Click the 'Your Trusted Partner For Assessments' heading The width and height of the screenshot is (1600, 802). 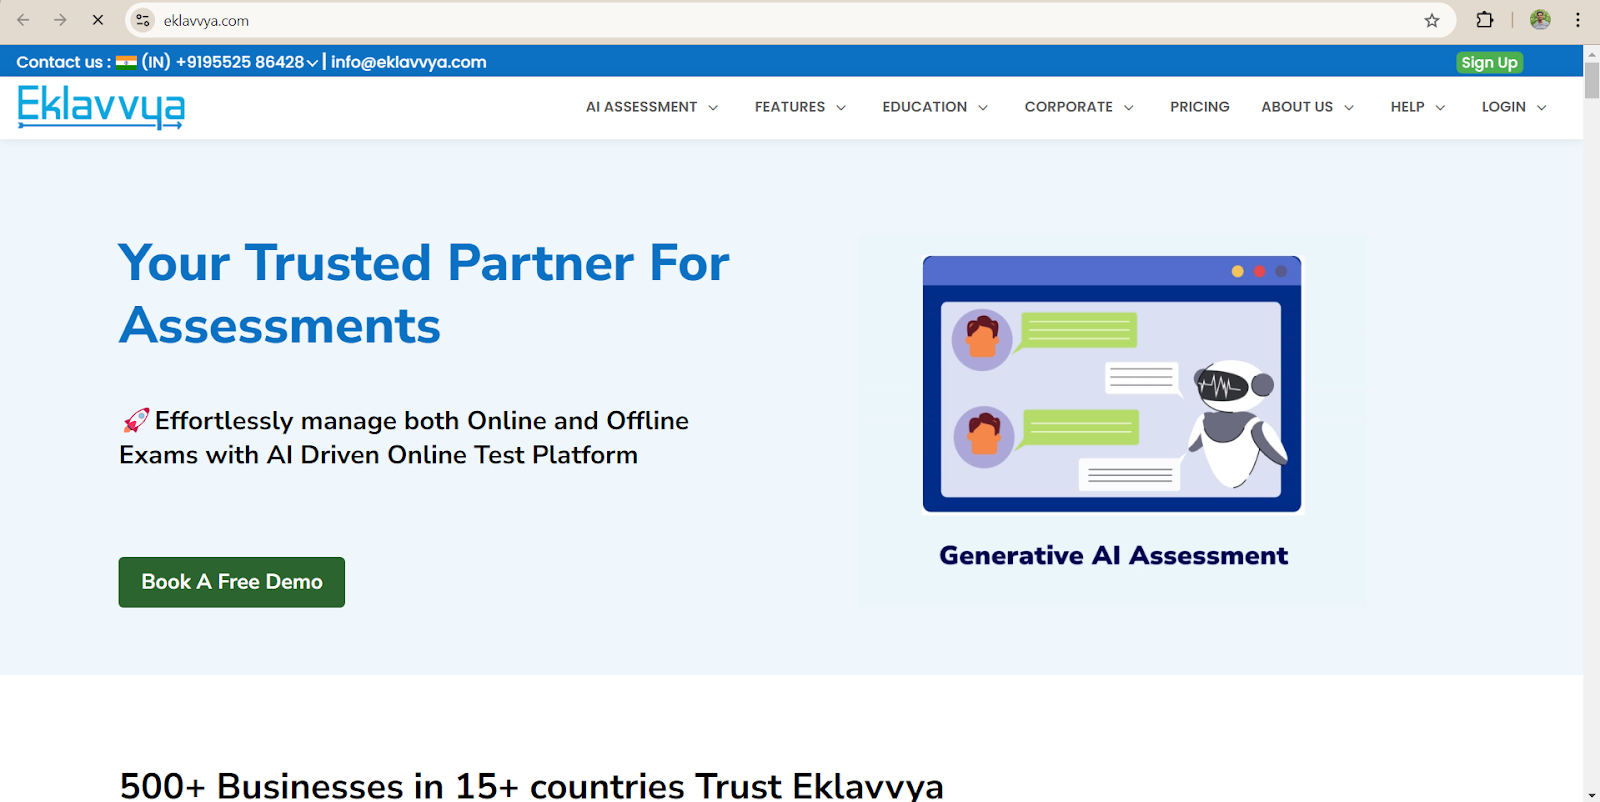(424, 294)
